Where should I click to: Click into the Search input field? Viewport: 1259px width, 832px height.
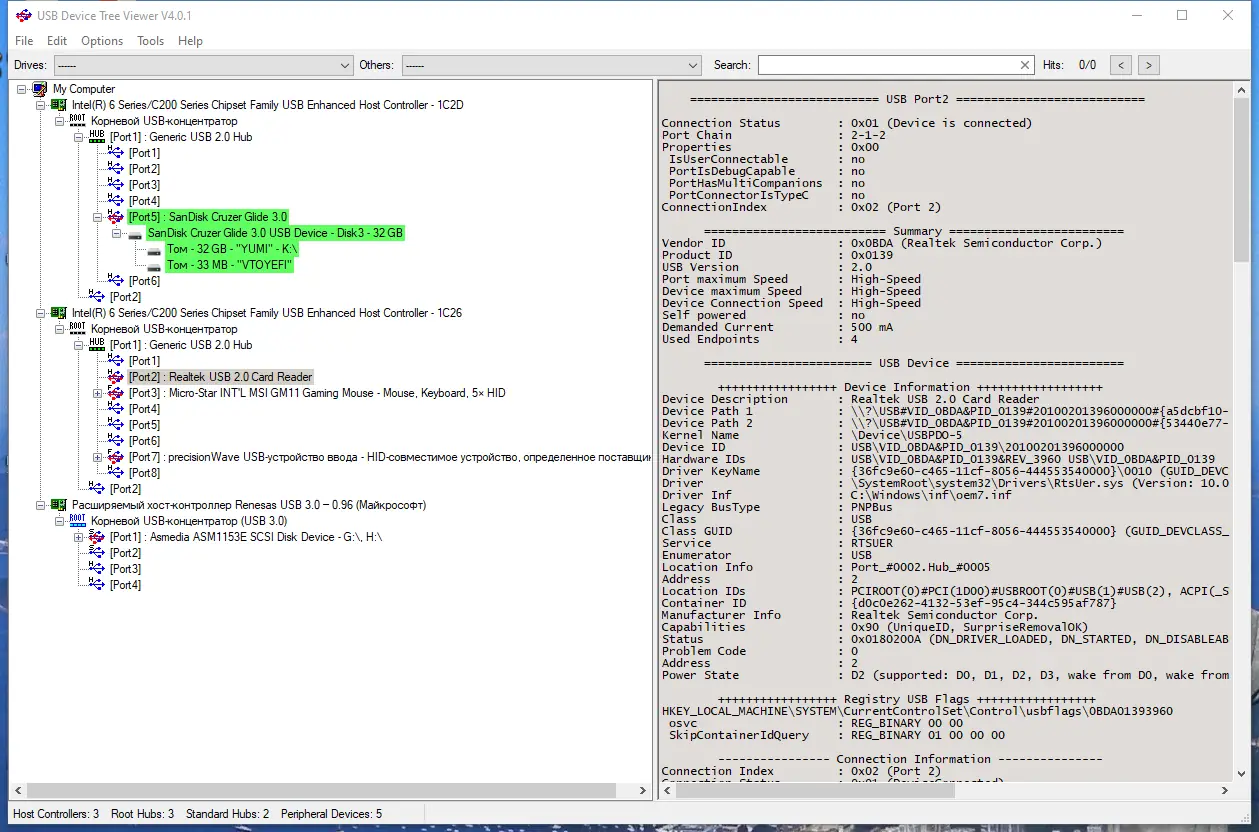[887, 65]
